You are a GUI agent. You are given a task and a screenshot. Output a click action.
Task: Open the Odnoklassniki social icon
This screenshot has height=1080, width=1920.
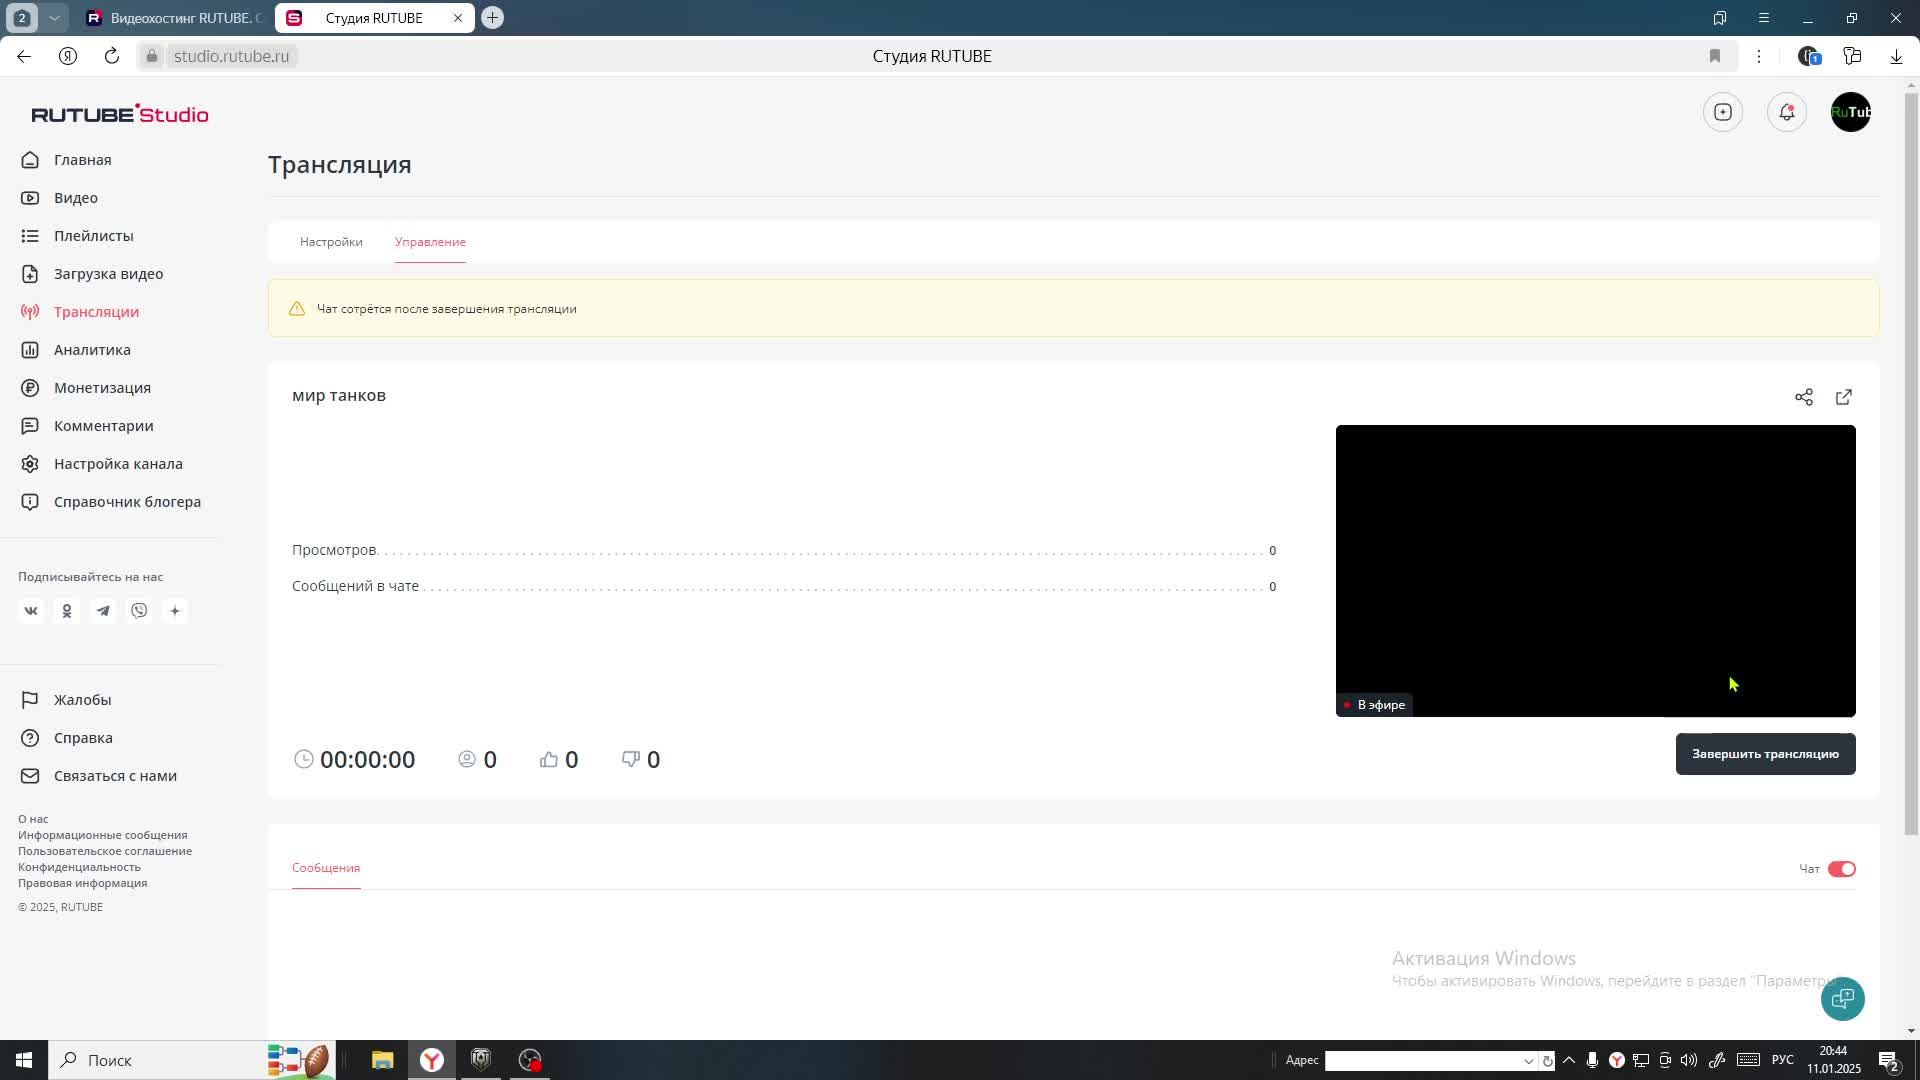click(67, 611)
